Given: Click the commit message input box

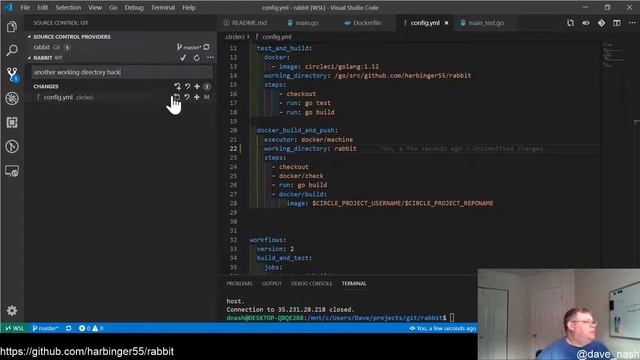Looking at the screenshot, I should (122, 72).
